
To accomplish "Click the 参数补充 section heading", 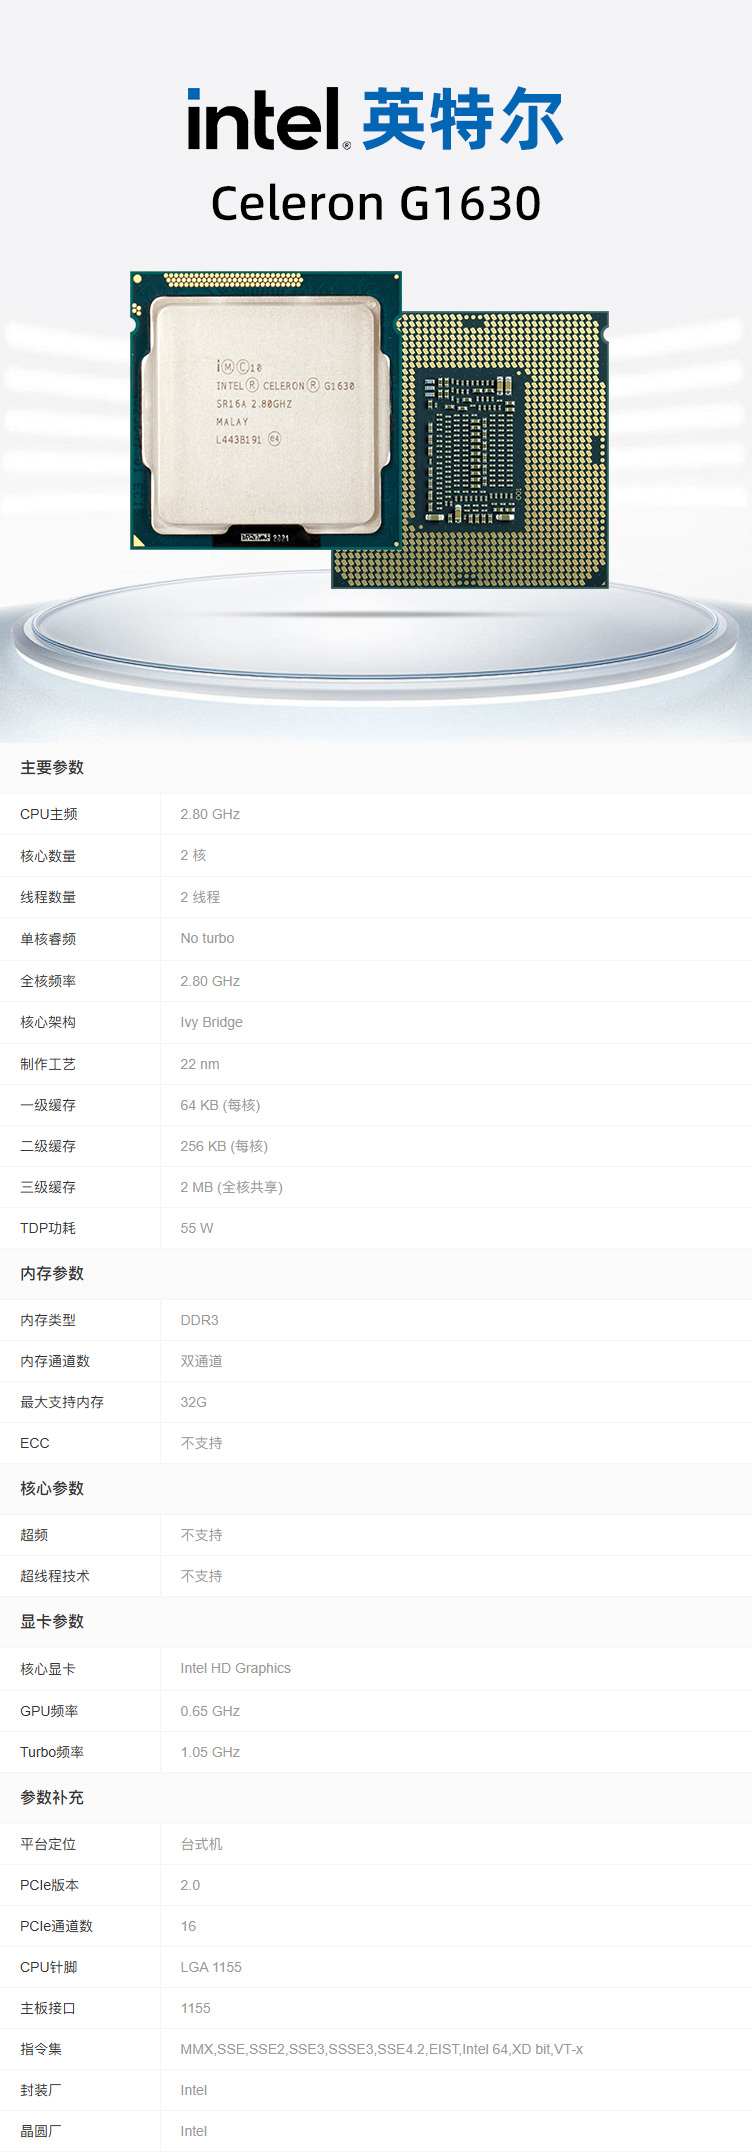I will point(52,1797).
